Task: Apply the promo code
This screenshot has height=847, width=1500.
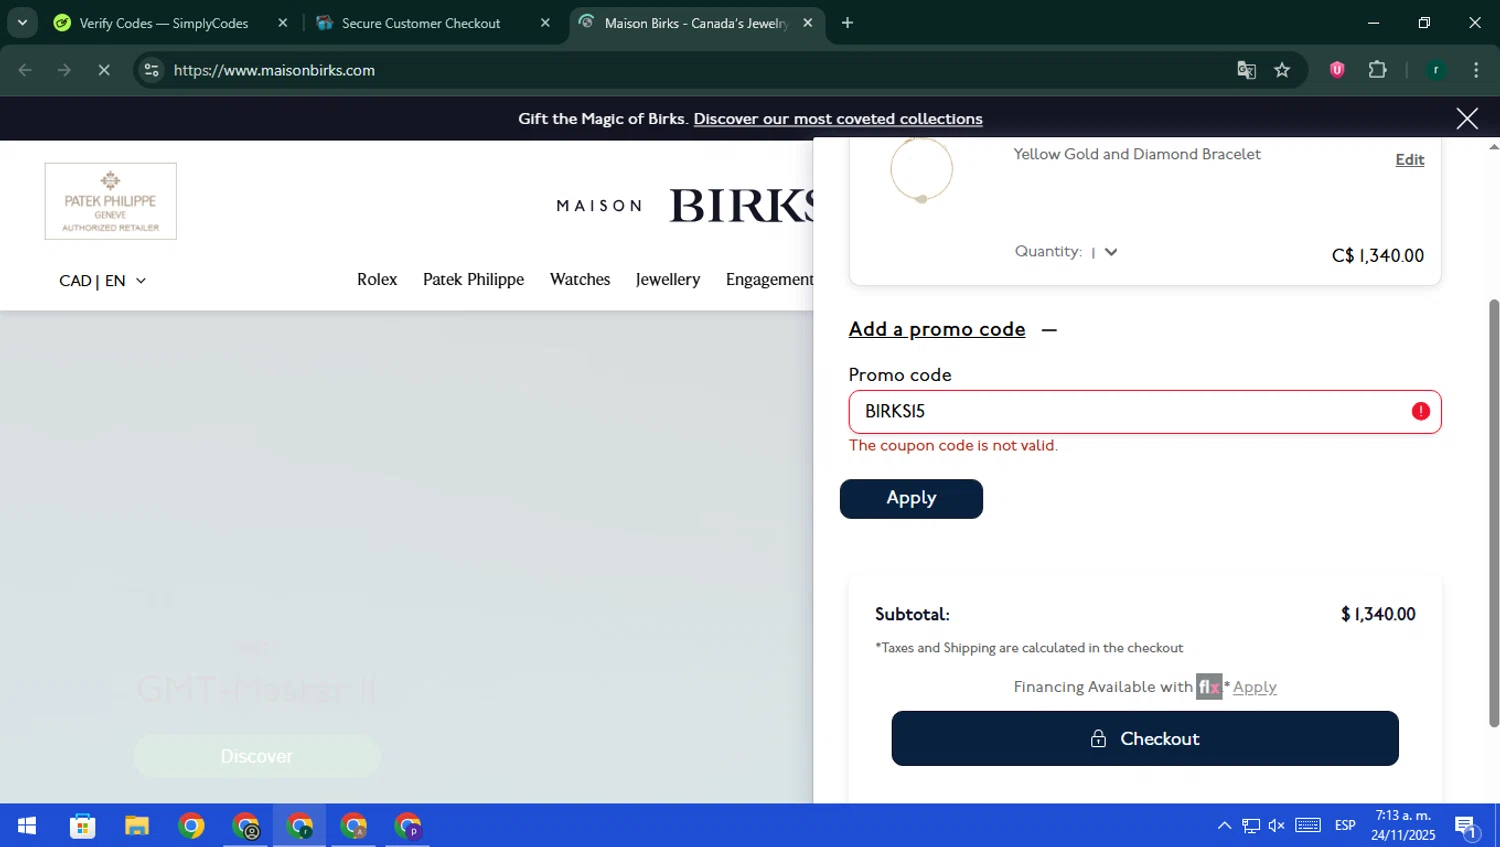Action: (911, 499)
